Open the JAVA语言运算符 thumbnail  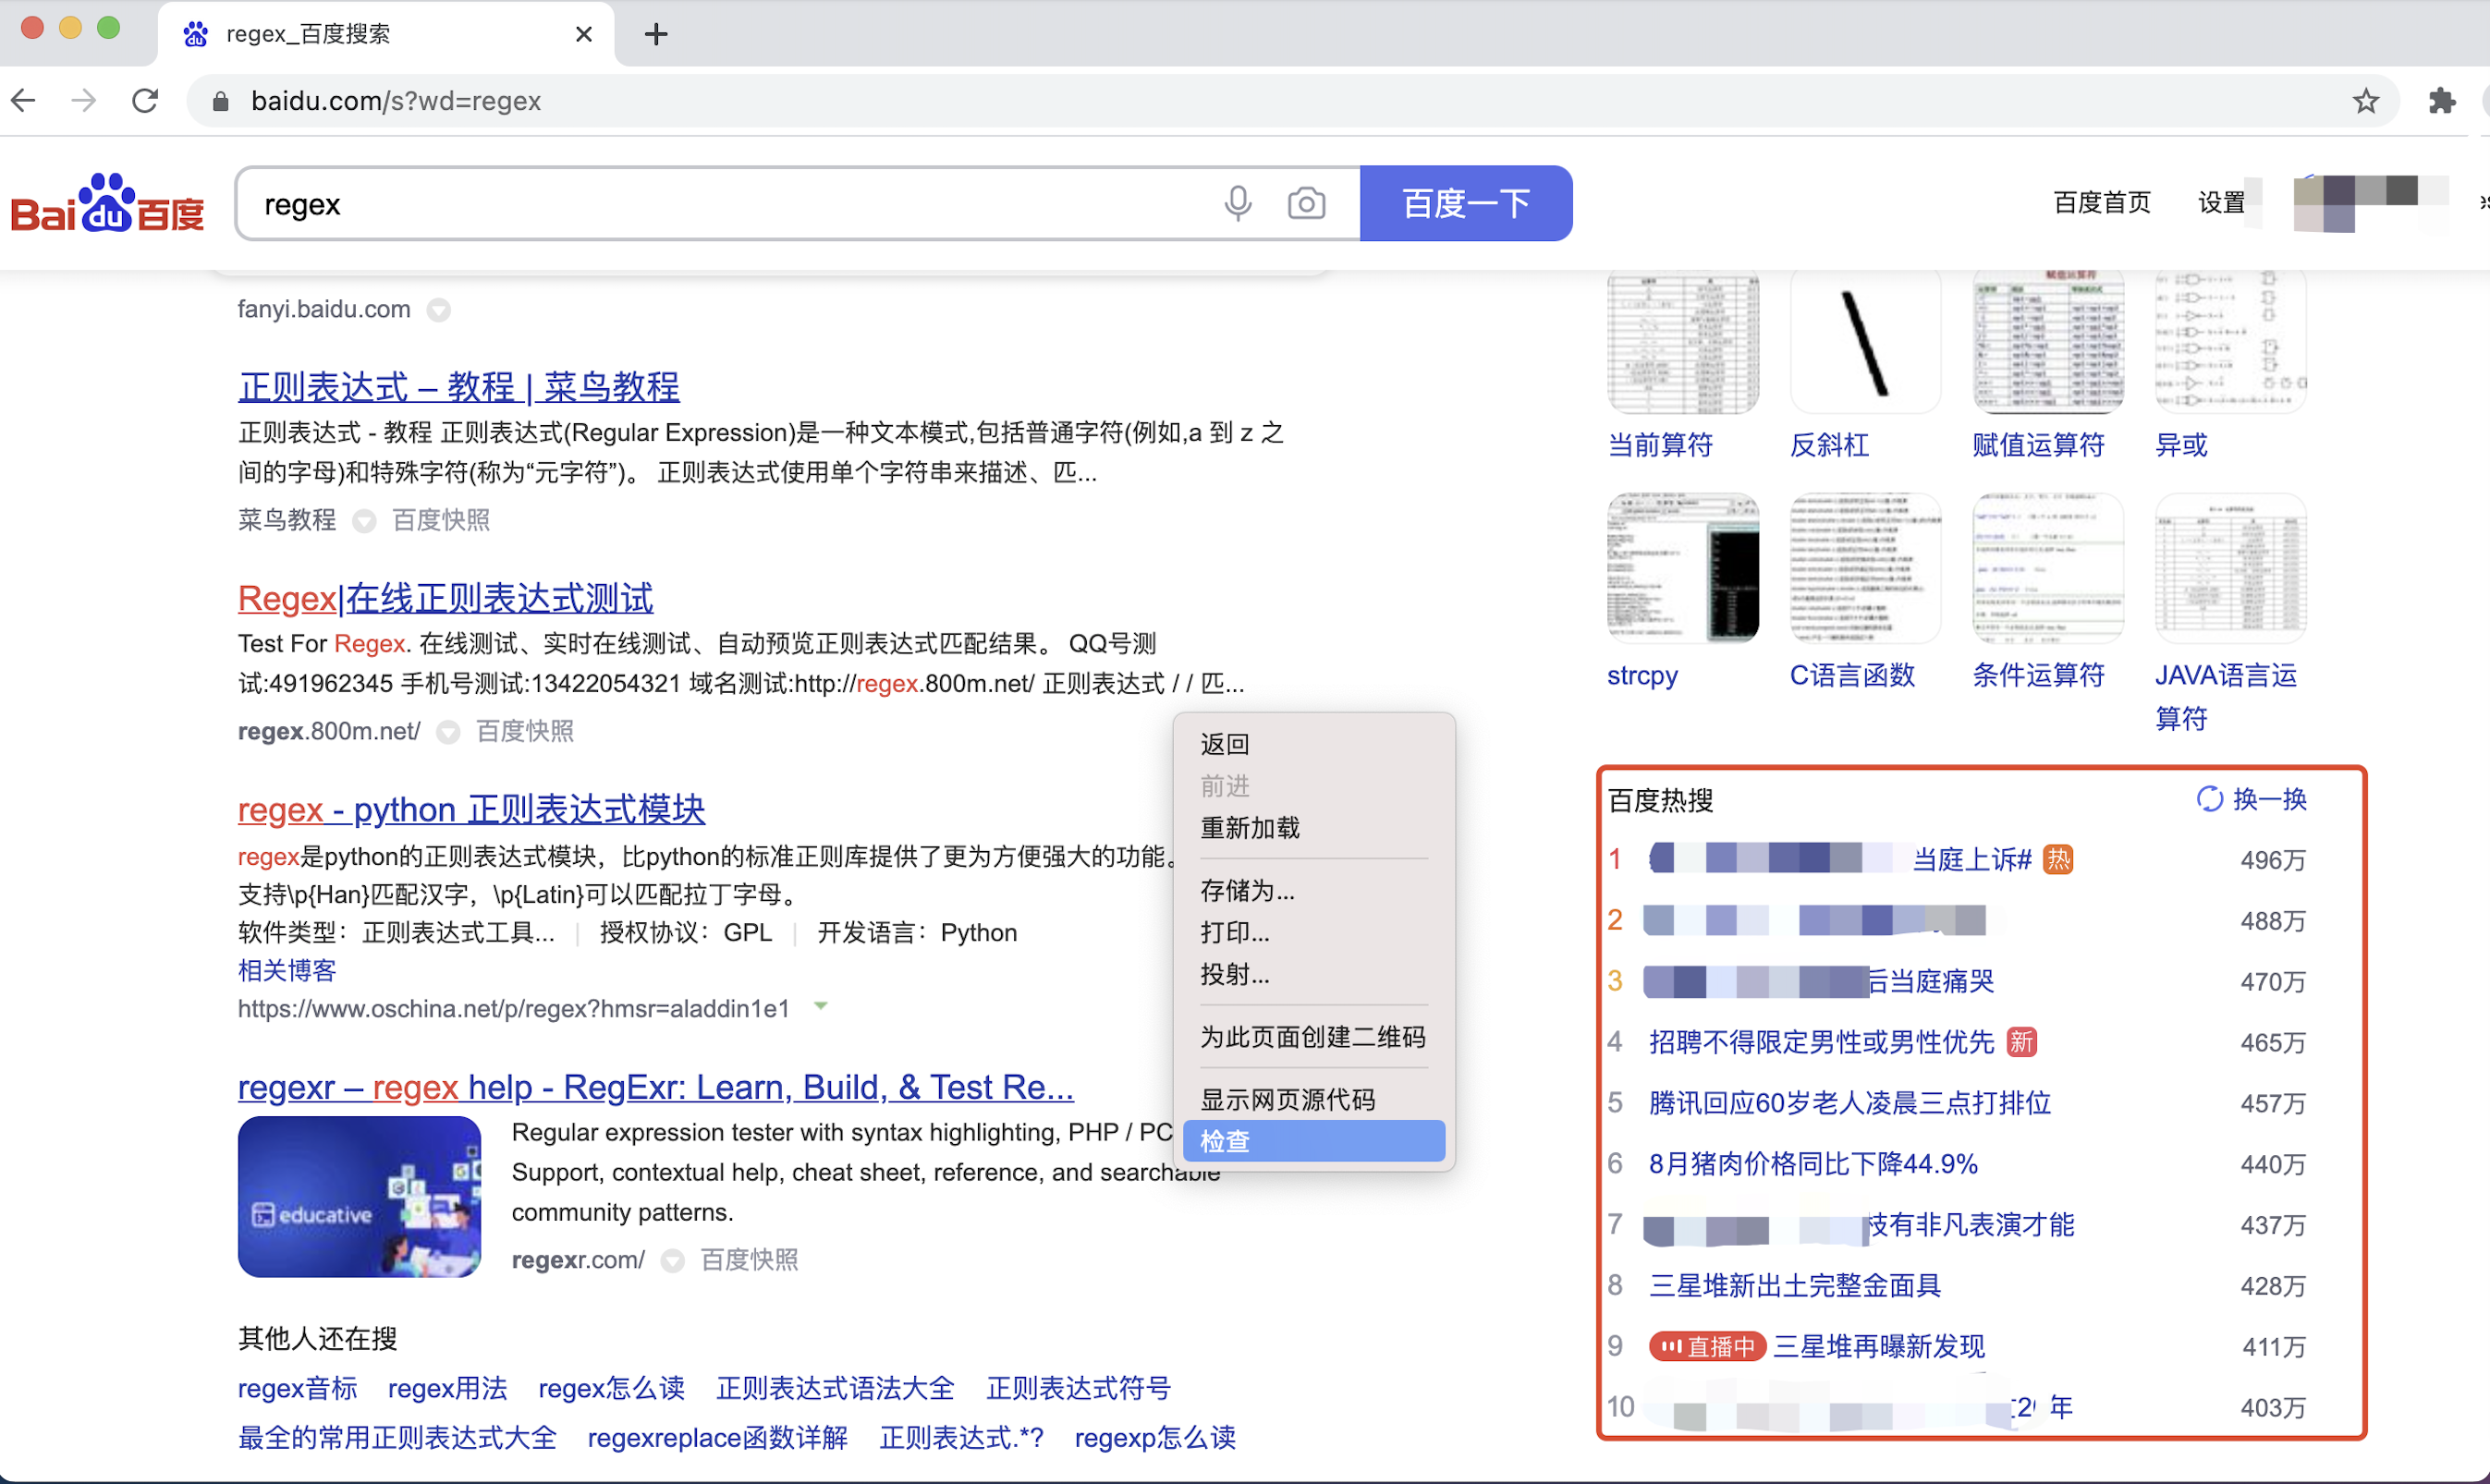click(2231, 568)
